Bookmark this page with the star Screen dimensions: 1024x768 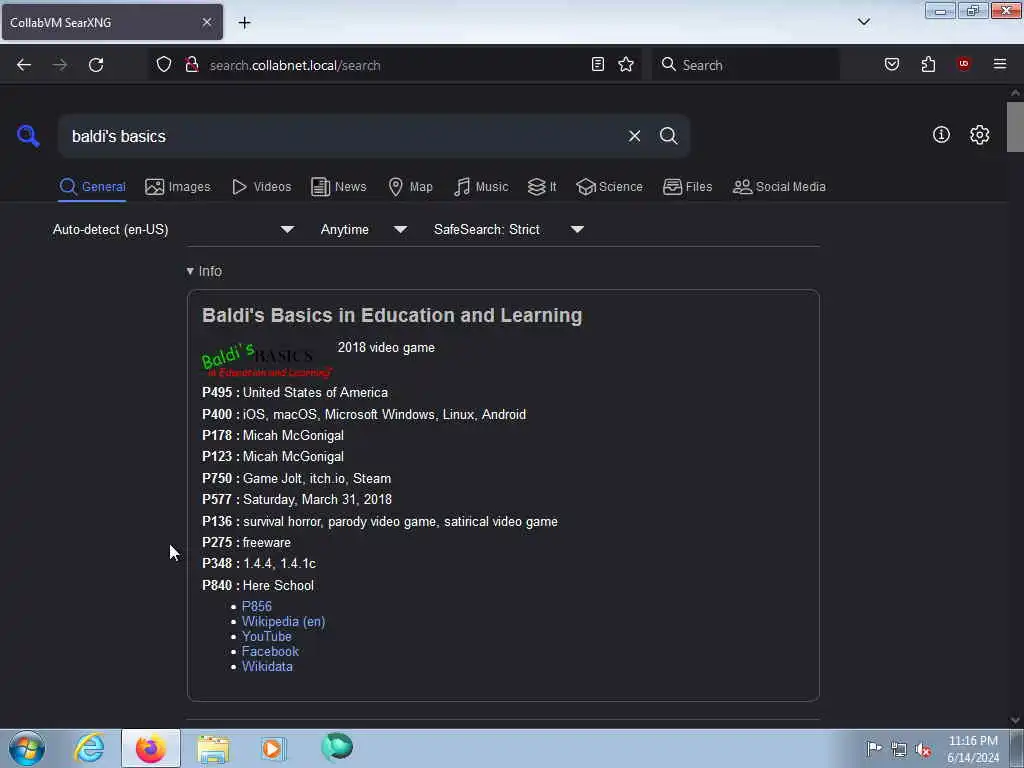coord(626,64)
